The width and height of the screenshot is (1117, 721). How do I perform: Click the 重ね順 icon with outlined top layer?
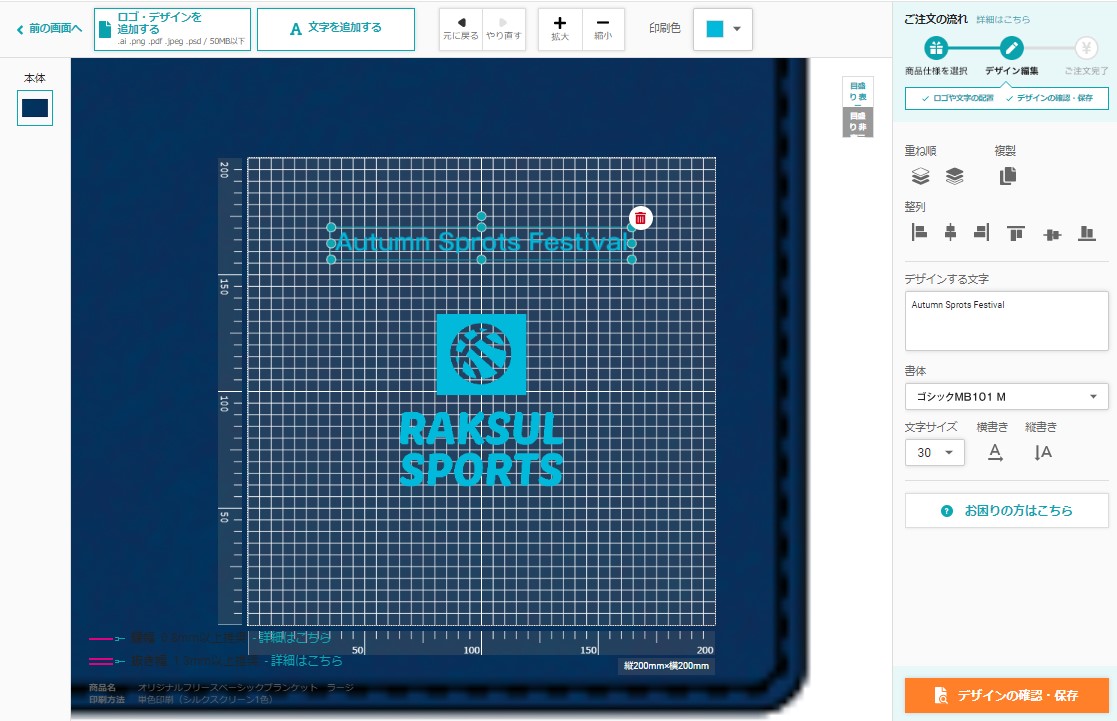coord(920,176)
